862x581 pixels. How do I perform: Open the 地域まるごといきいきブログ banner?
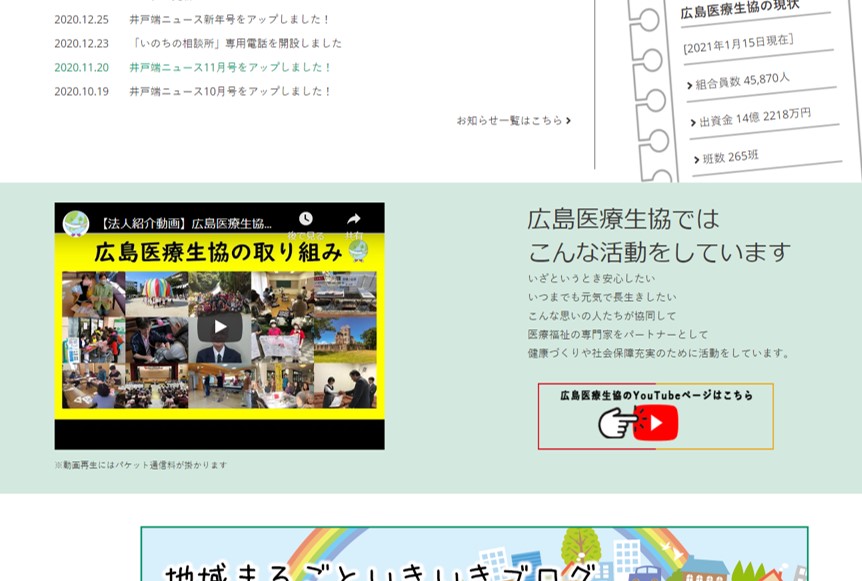coord(474,555)
